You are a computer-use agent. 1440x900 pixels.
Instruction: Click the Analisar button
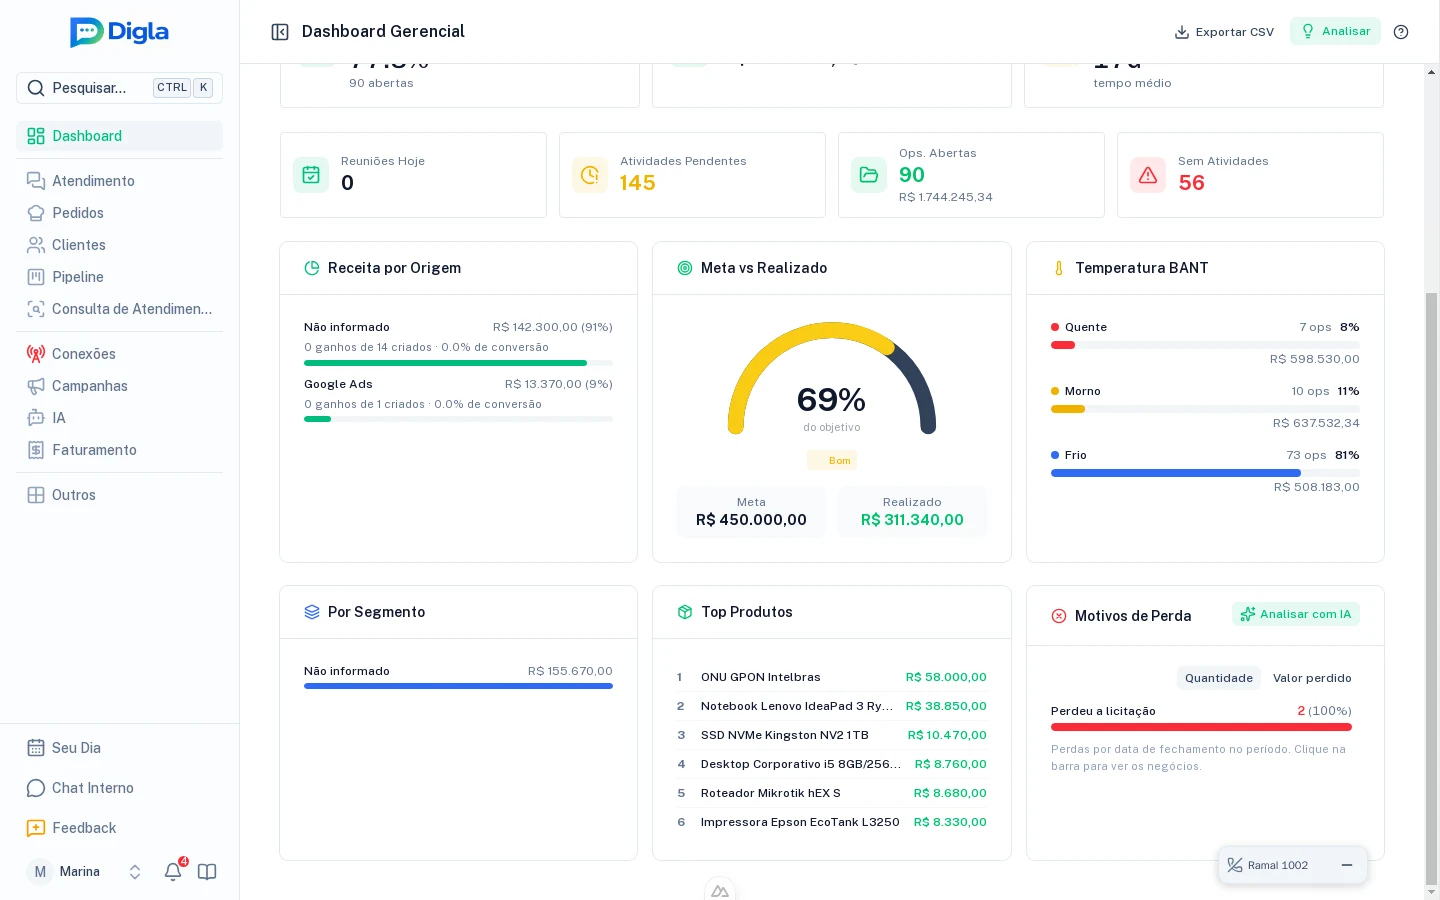1335,31
